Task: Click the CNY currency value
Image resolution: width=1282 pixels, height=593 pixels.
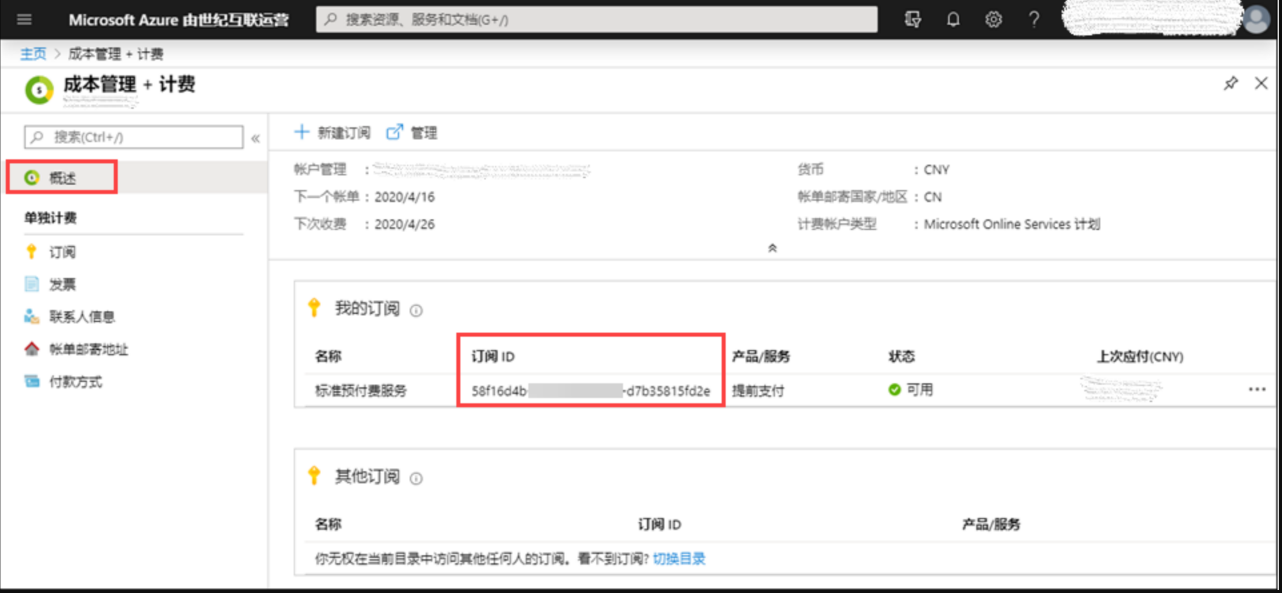Action: (937, 170)
